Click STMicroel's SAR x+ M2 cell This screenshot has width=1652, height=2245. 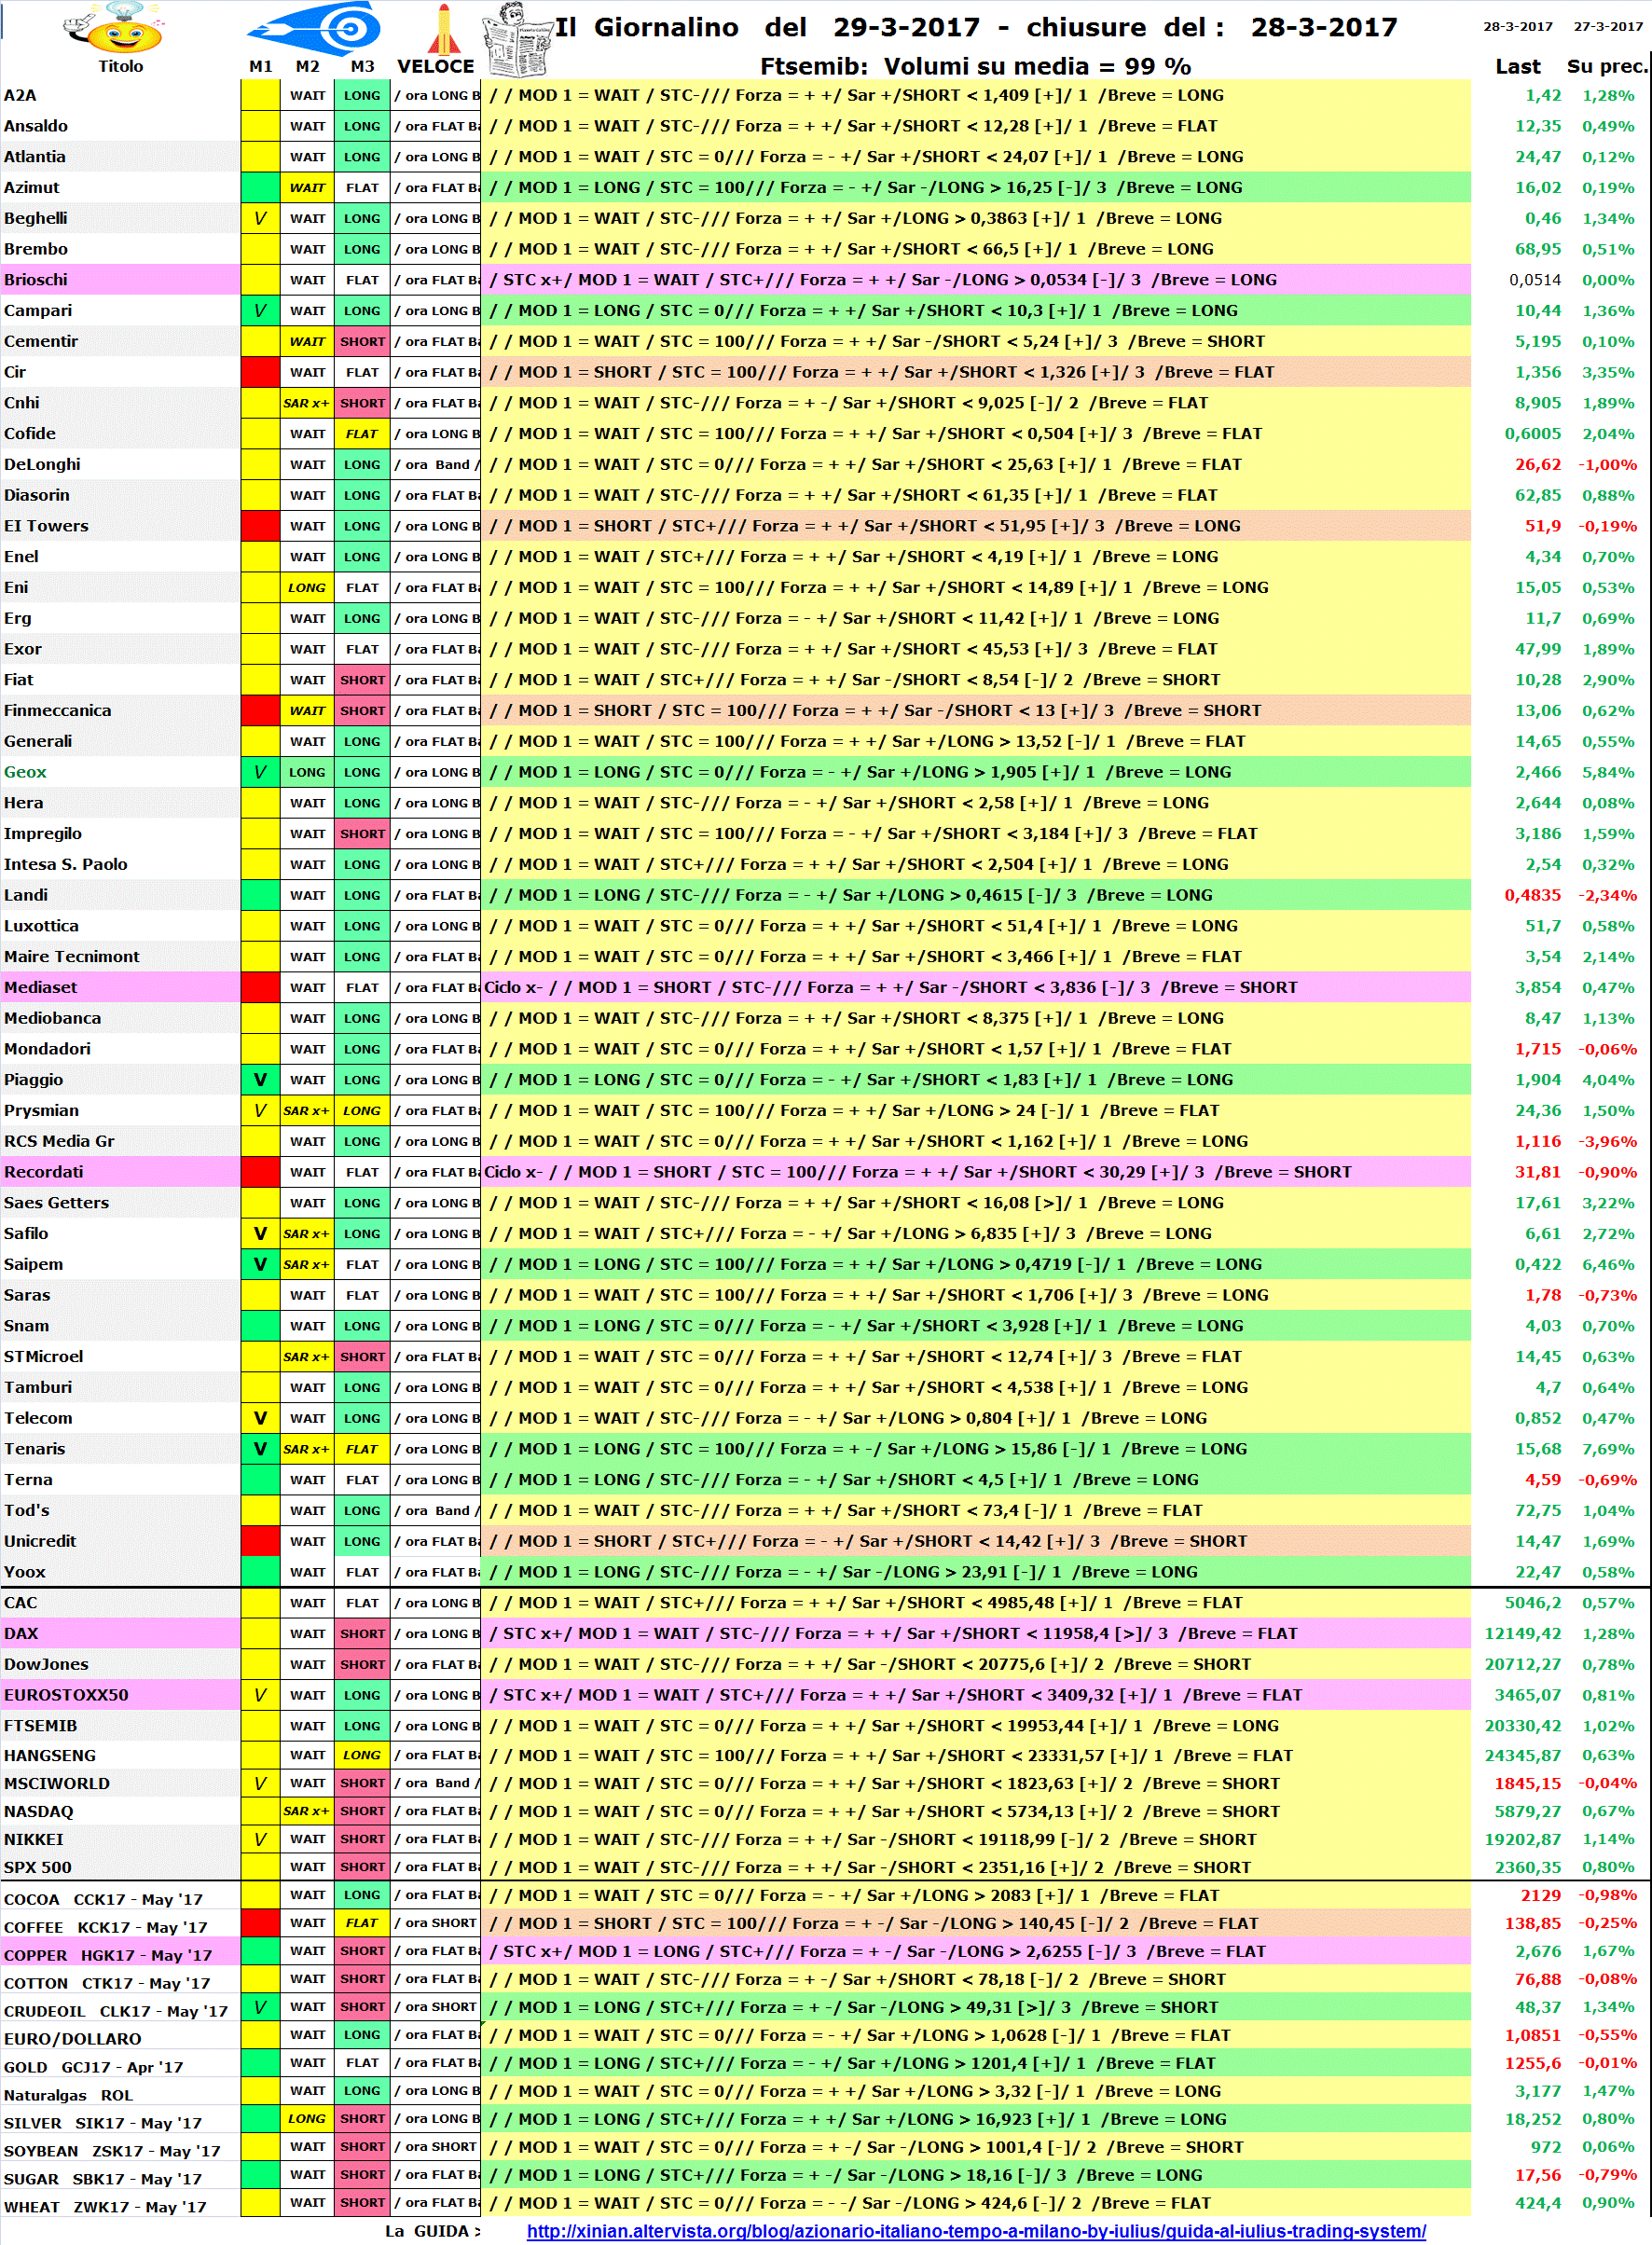pyautogui.click(x=306, y=1356)
